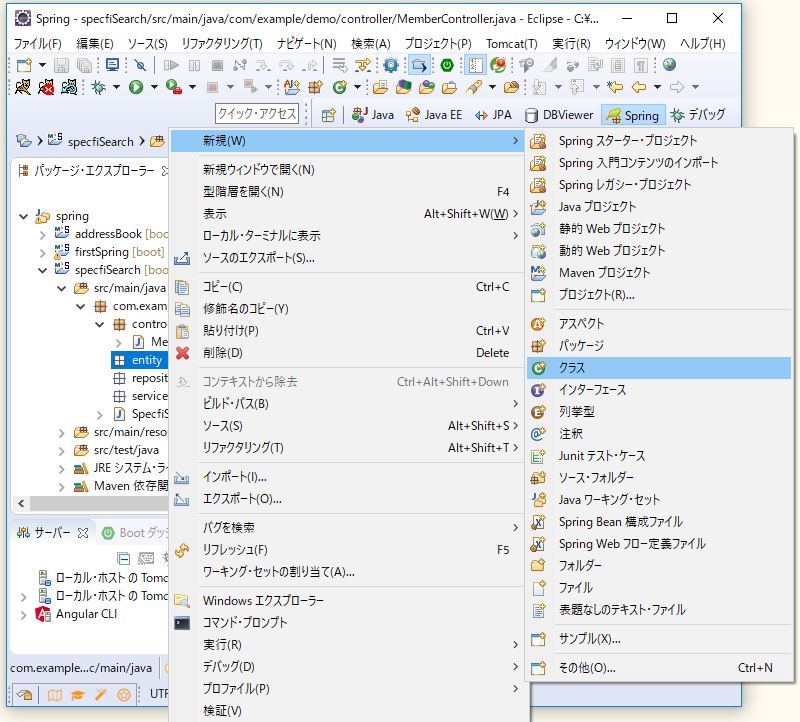Click the new Java package toolbar icon
This screenshot has width=800, height=722.
coord(315,87)
